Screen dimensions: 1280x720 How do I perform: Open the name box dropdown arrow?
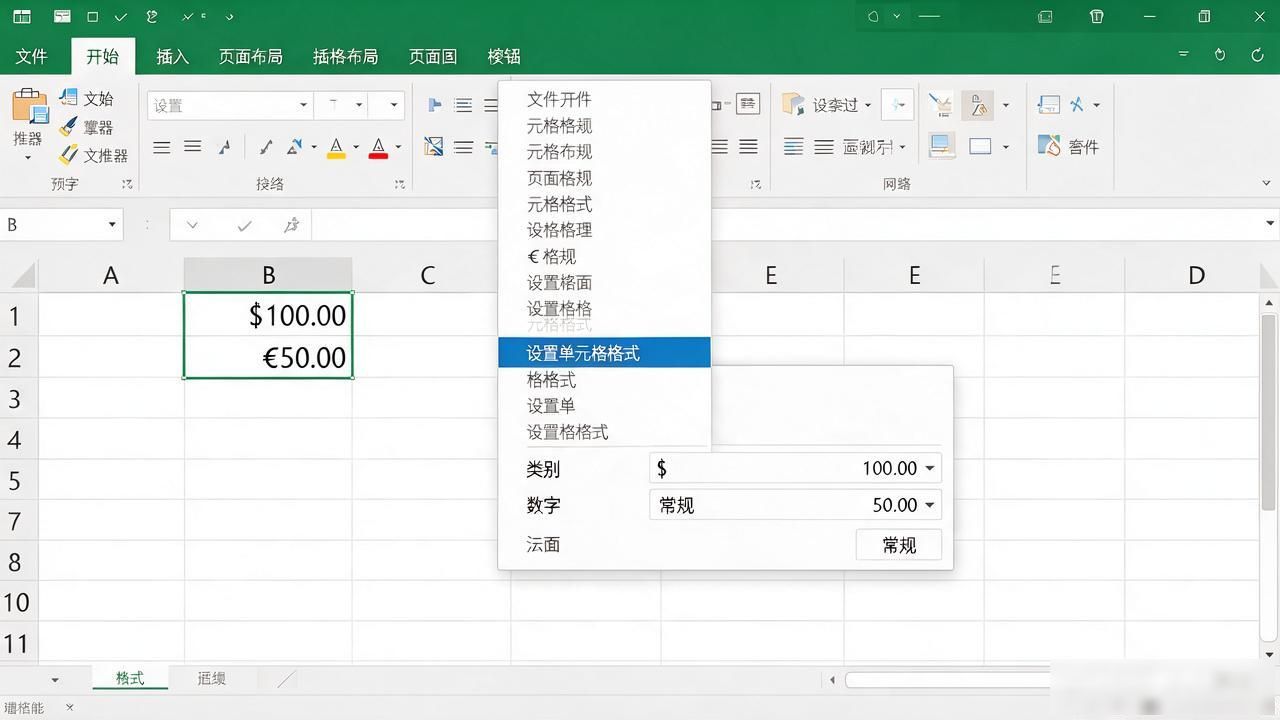point(112,225)
